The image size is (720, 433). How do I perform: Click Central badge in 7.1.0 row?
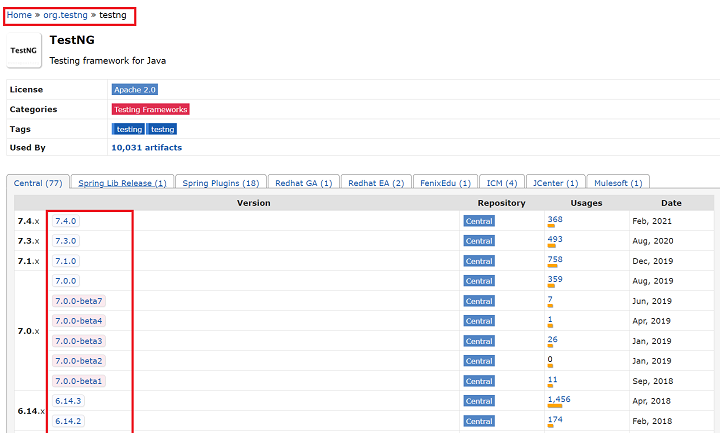click(x=479, y=261)
